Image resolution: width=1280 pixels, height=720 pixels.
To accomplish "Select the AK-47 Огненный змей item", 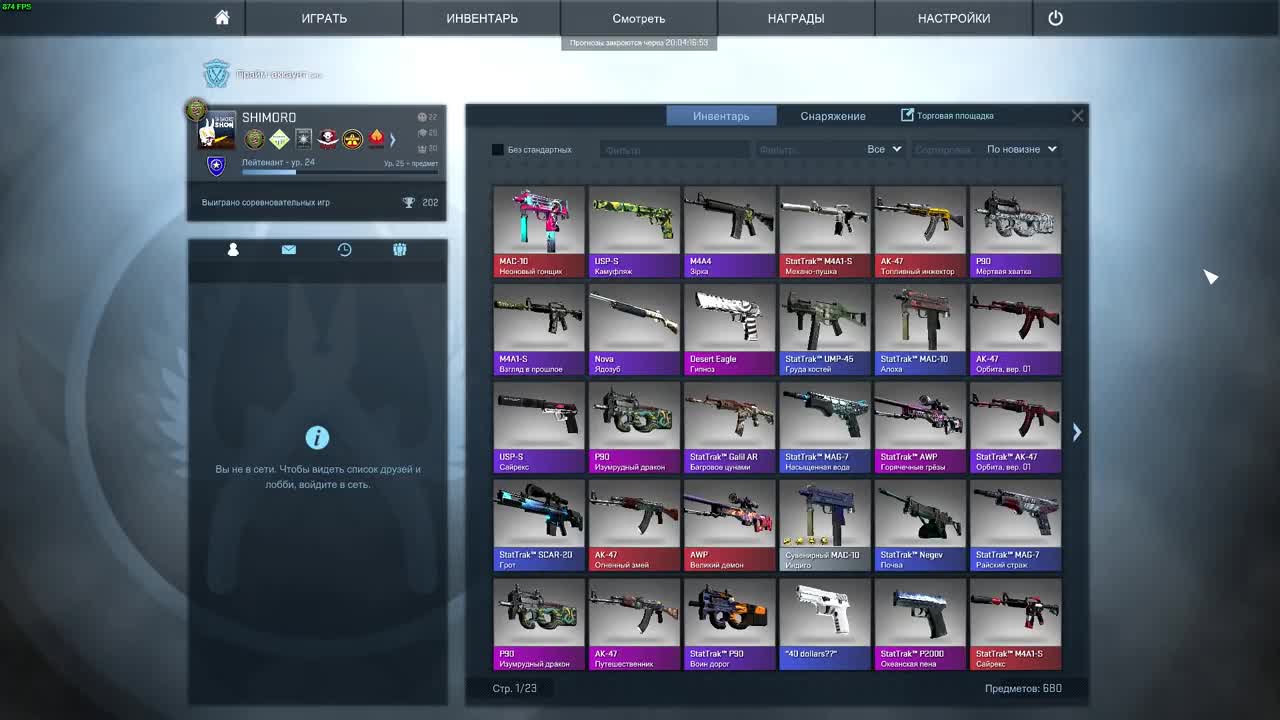I will (634, 526).
